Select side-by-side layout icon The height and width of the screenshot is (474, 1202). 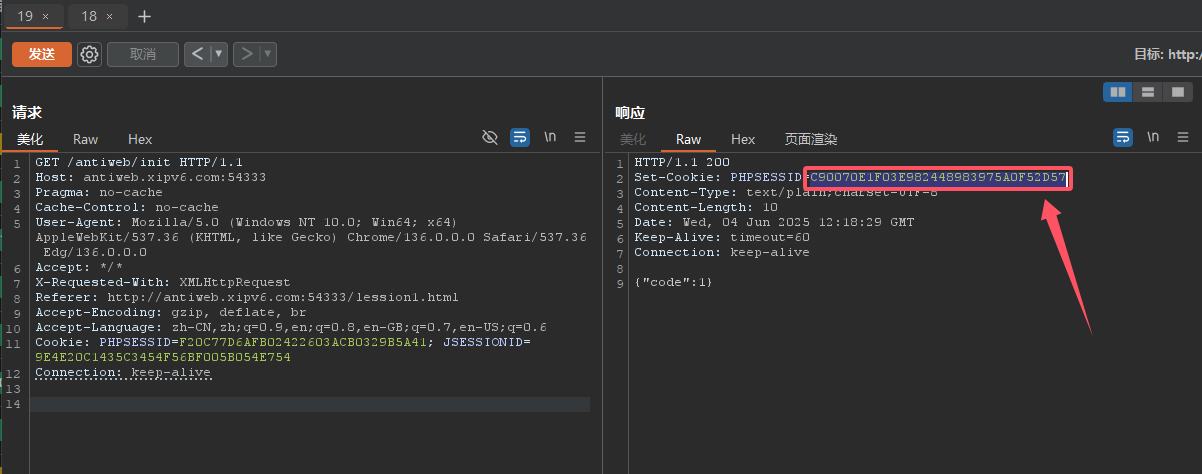[x=1118, y=92]
